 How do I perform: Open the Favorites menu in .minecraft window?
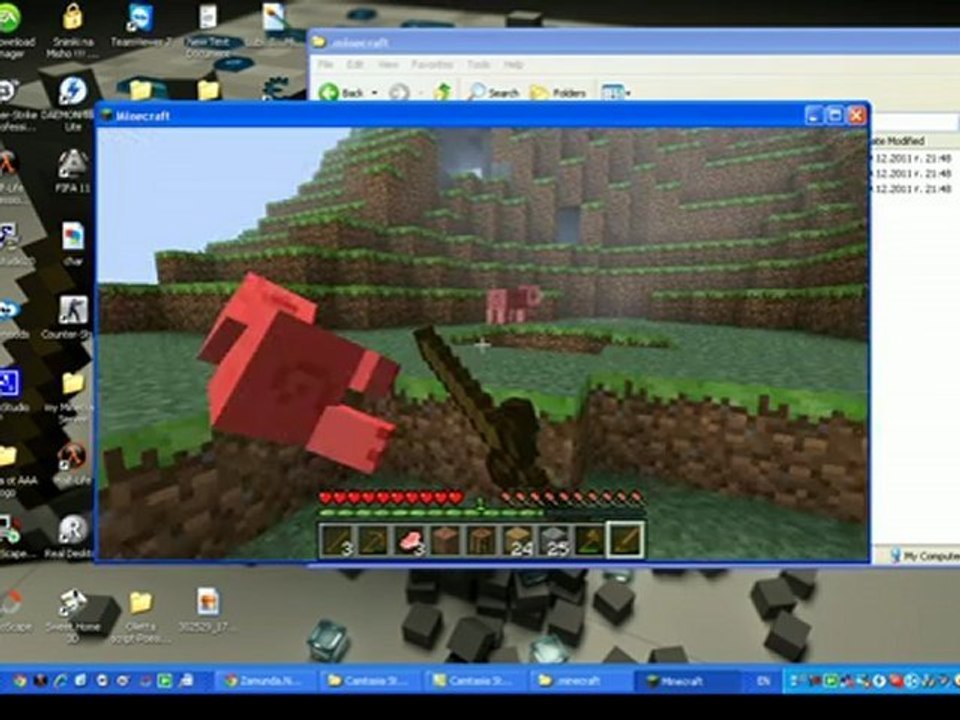point(432,64)
